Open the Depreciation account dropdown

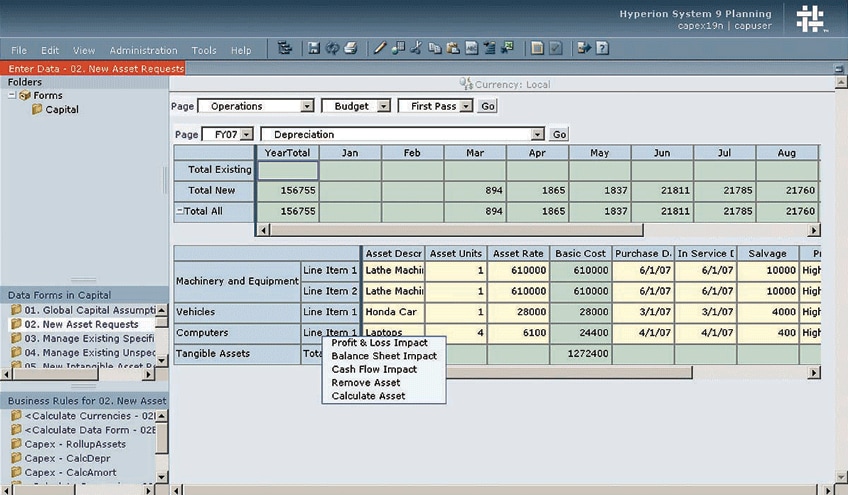(x=537, y=134)
